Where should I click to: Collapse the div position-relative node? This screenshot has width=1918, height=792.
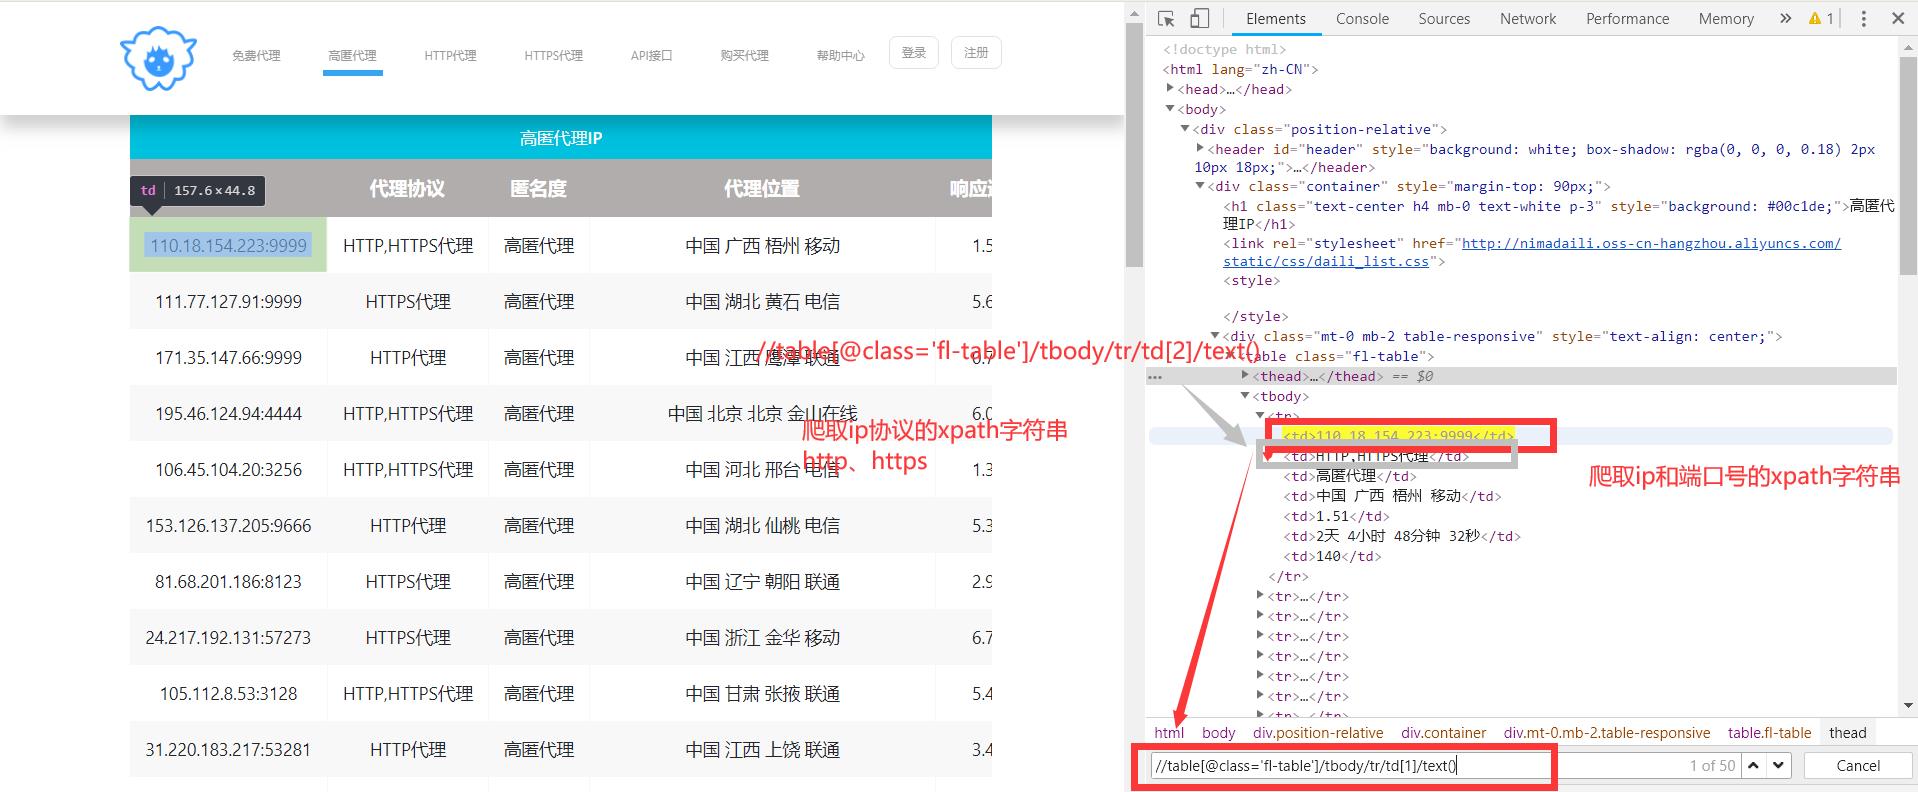pos(1185,129)
